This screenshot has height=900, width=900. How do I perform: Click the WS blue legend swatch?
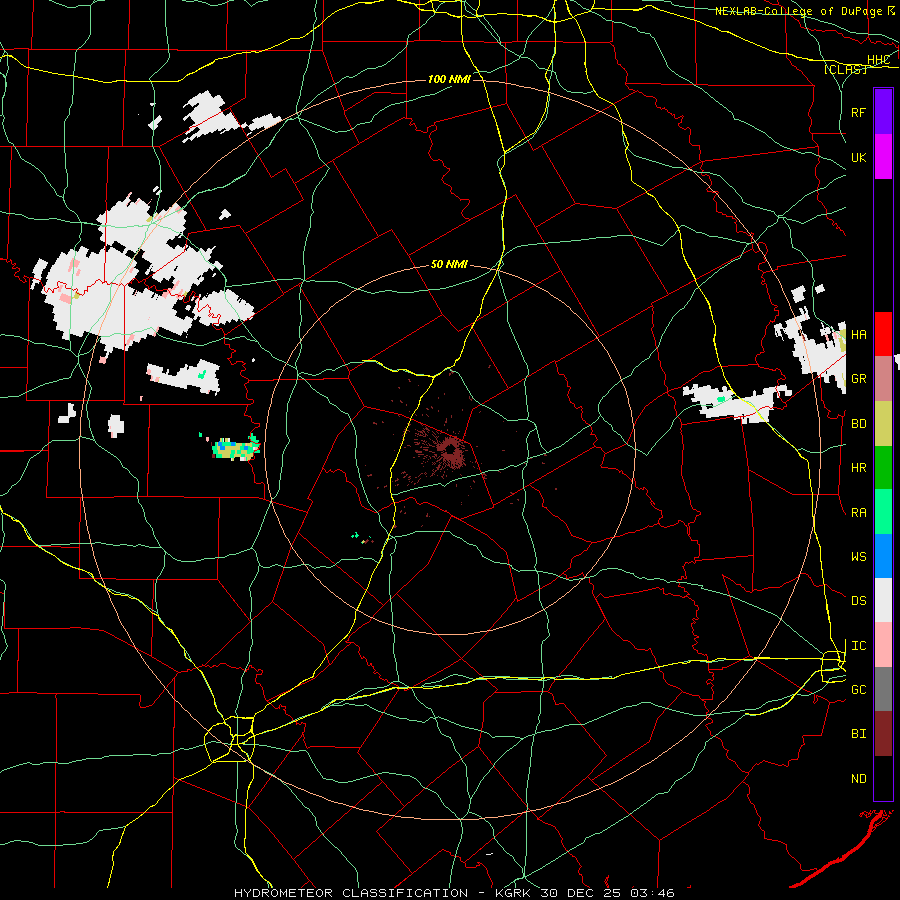pyautogui.click(x=883, y=556)
